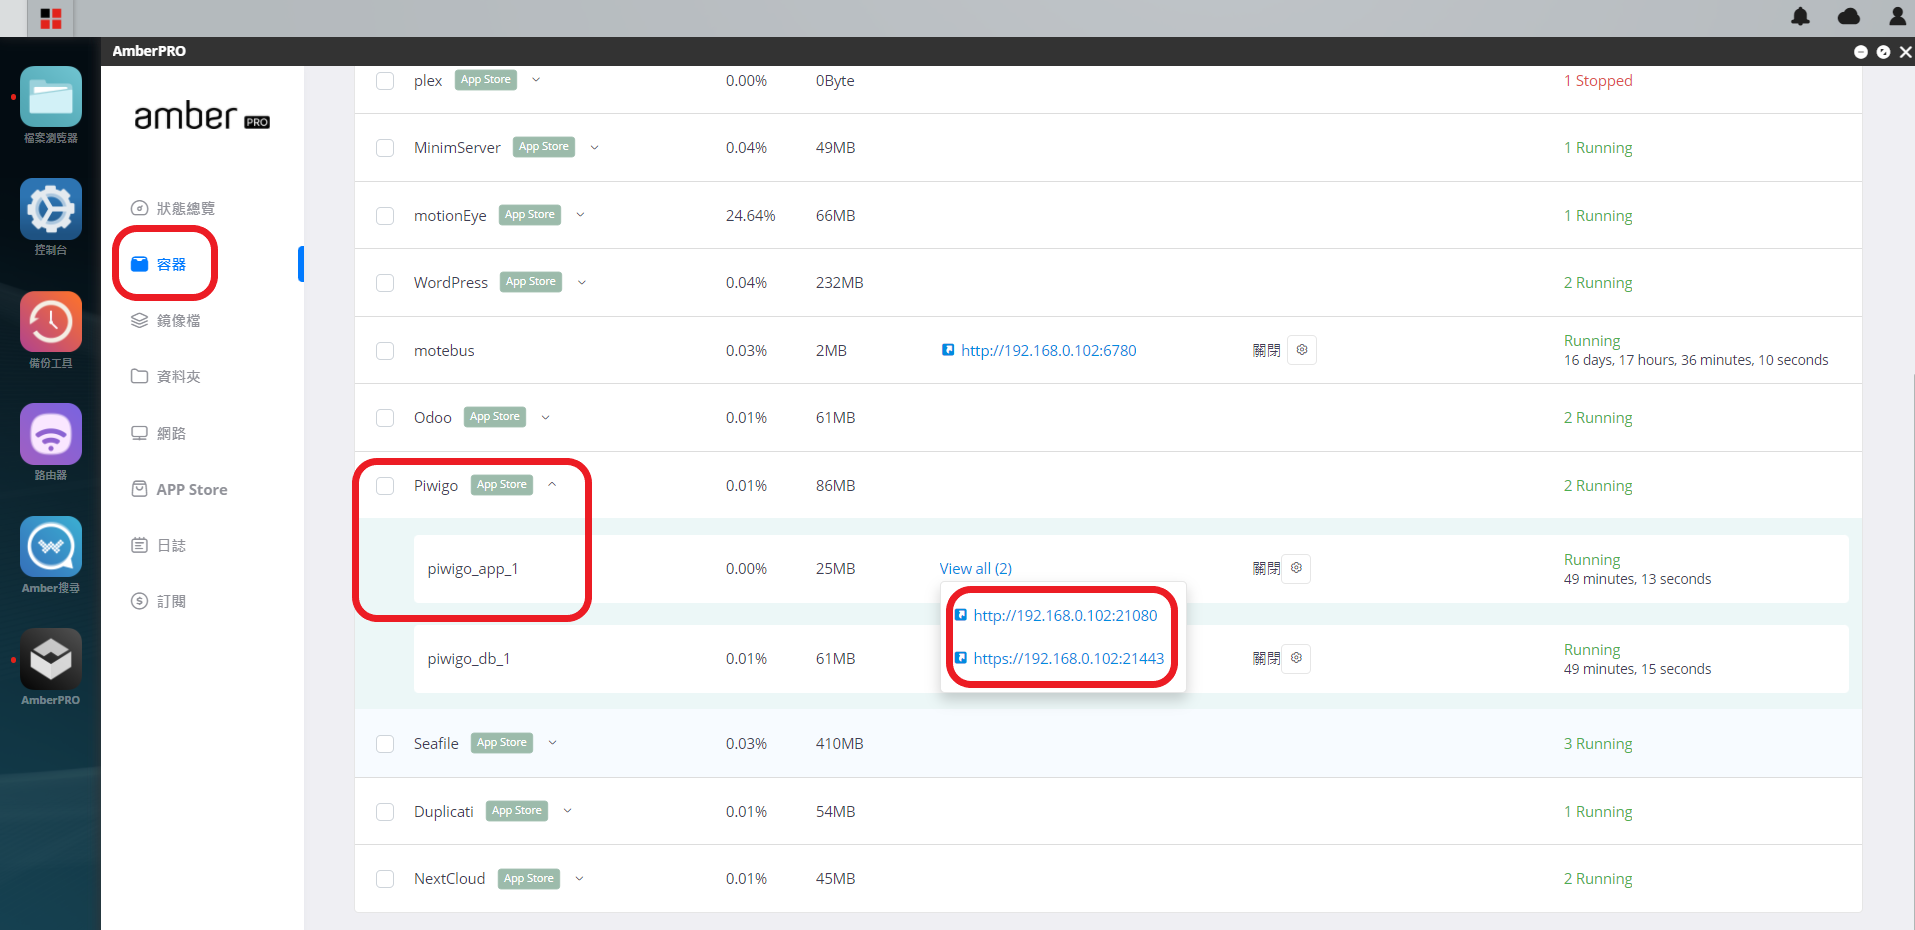Click the '3 Running' status of Seafile
Viewport: 1915px width, 930px height.
coord(1598,743)
